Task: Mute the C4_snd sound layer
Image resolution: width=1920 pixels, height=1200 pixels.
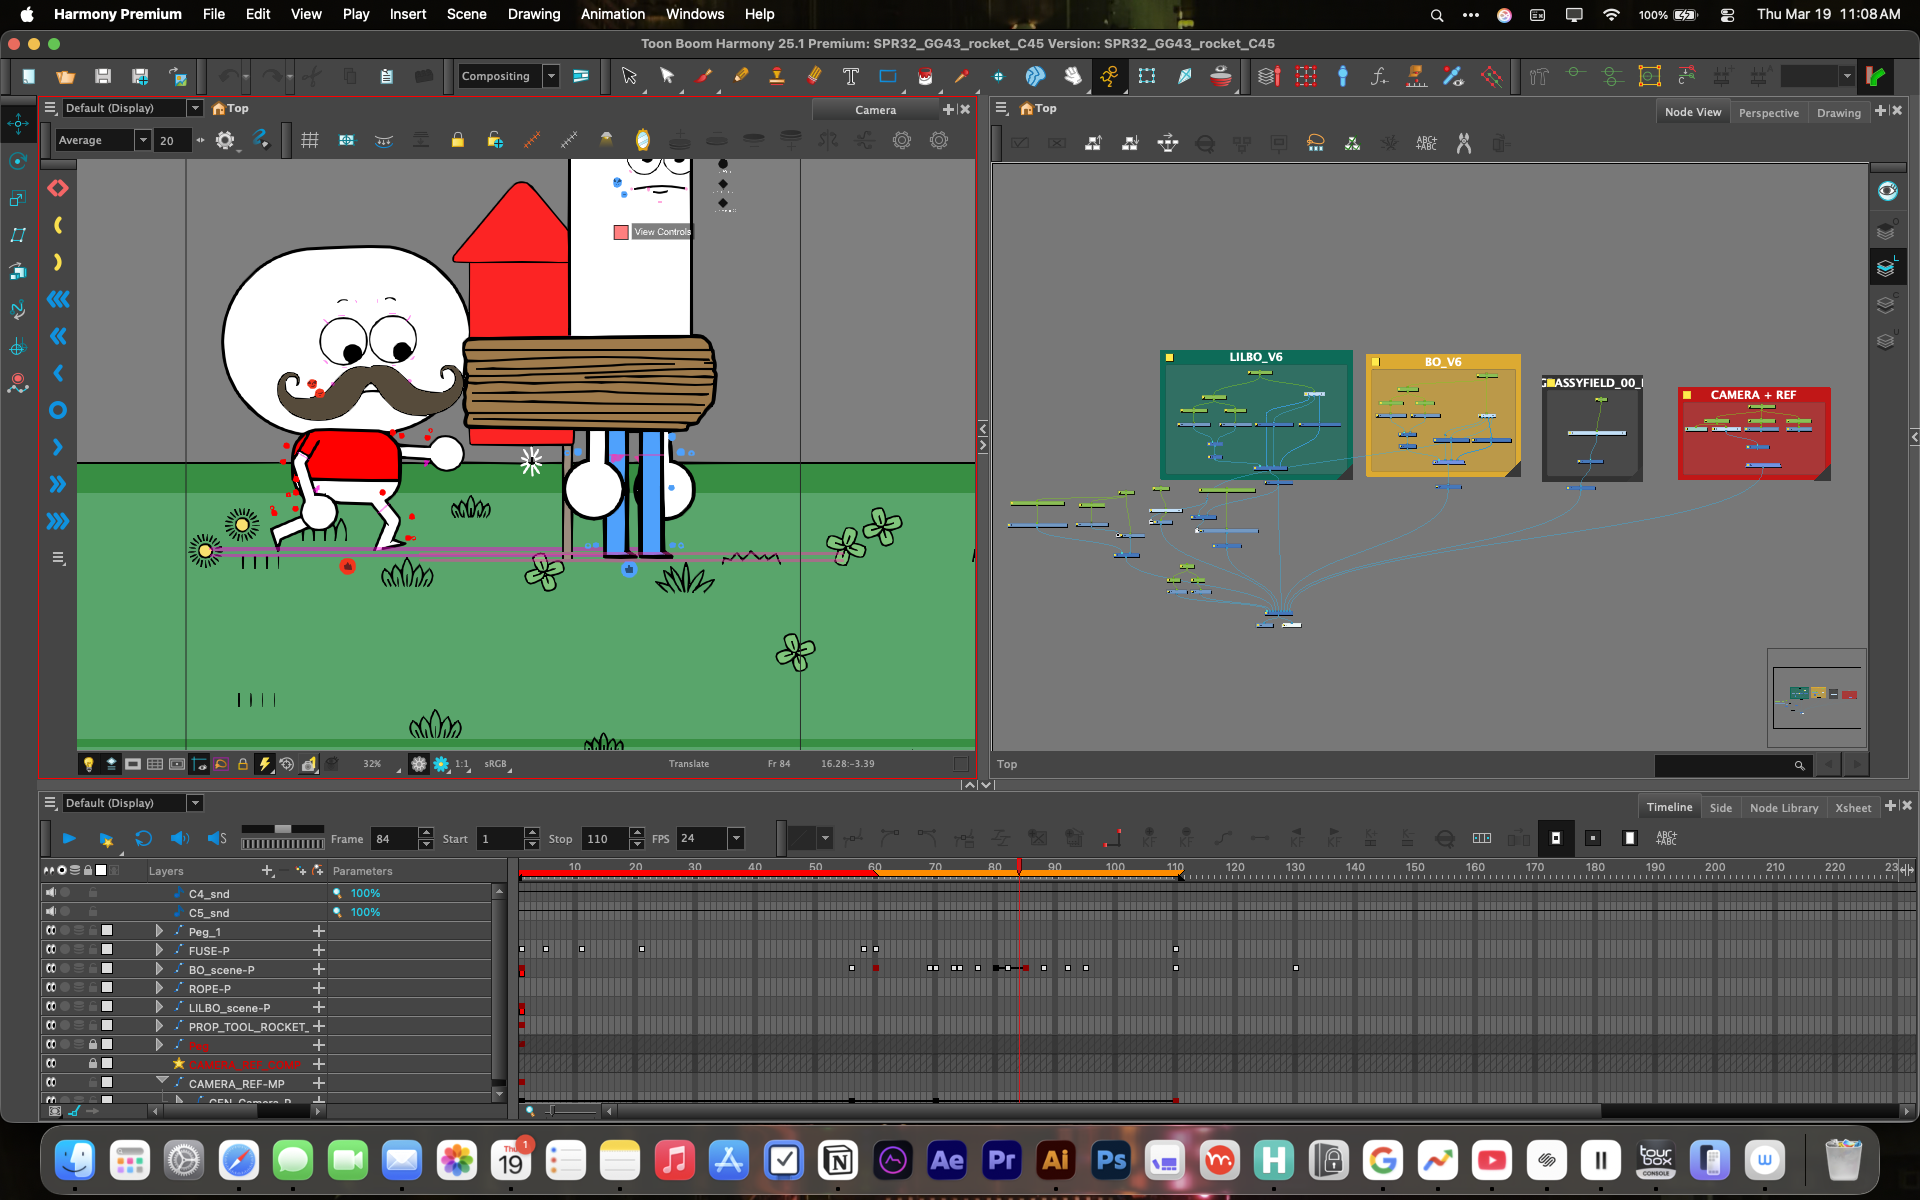Action: (51, 893)
